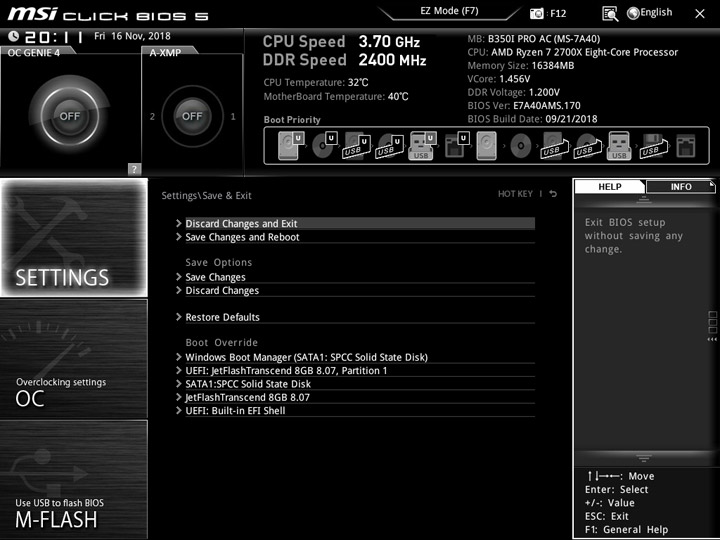Open the OC overclocking settings tile

click(x=74, y=359)
